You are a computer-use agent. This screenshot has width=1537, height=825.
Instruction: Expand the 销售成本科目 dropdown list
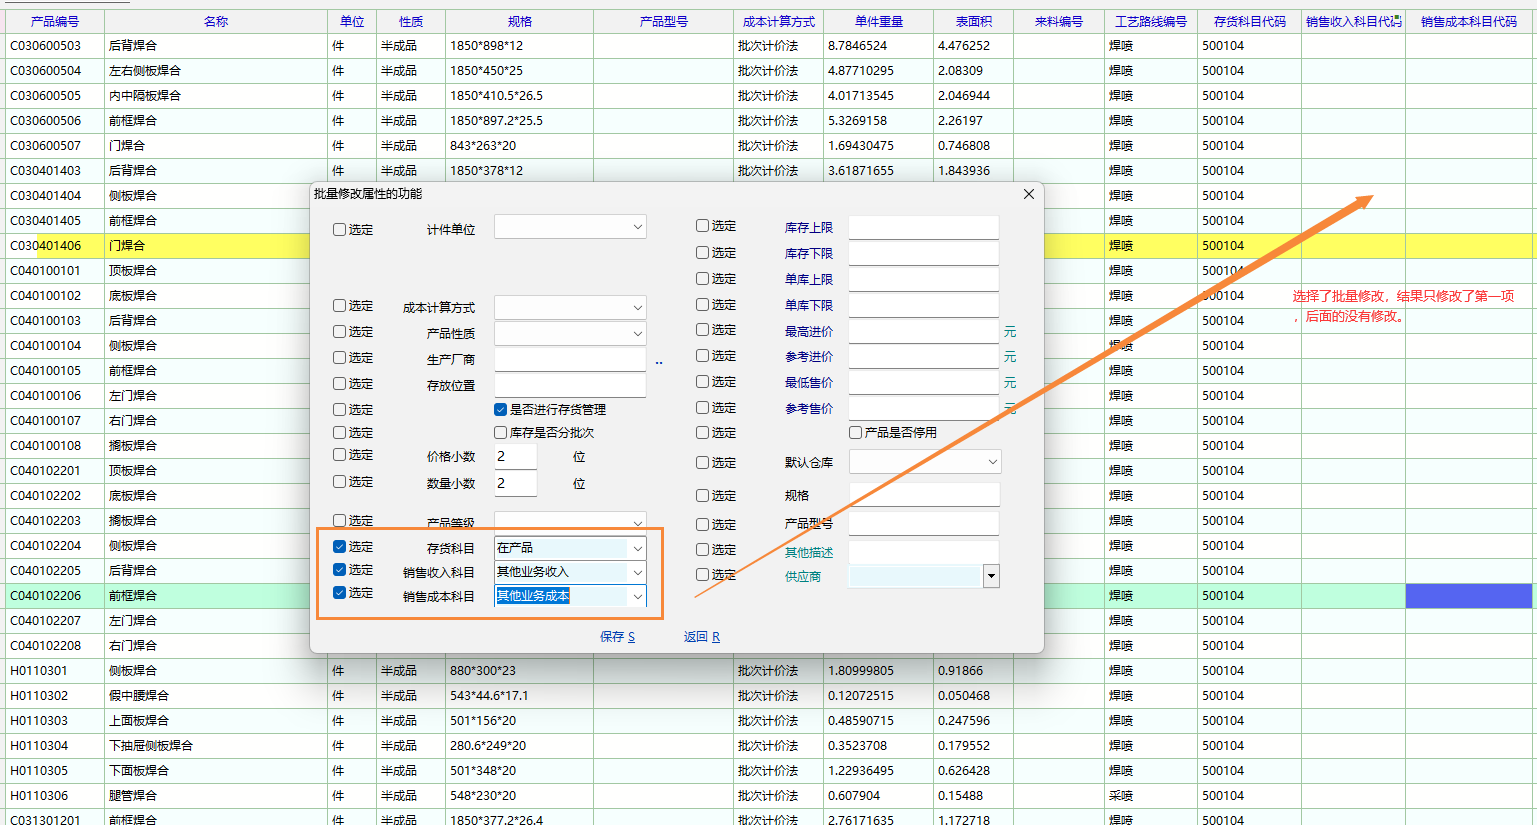pyautogui.click(x=637, y=596)
